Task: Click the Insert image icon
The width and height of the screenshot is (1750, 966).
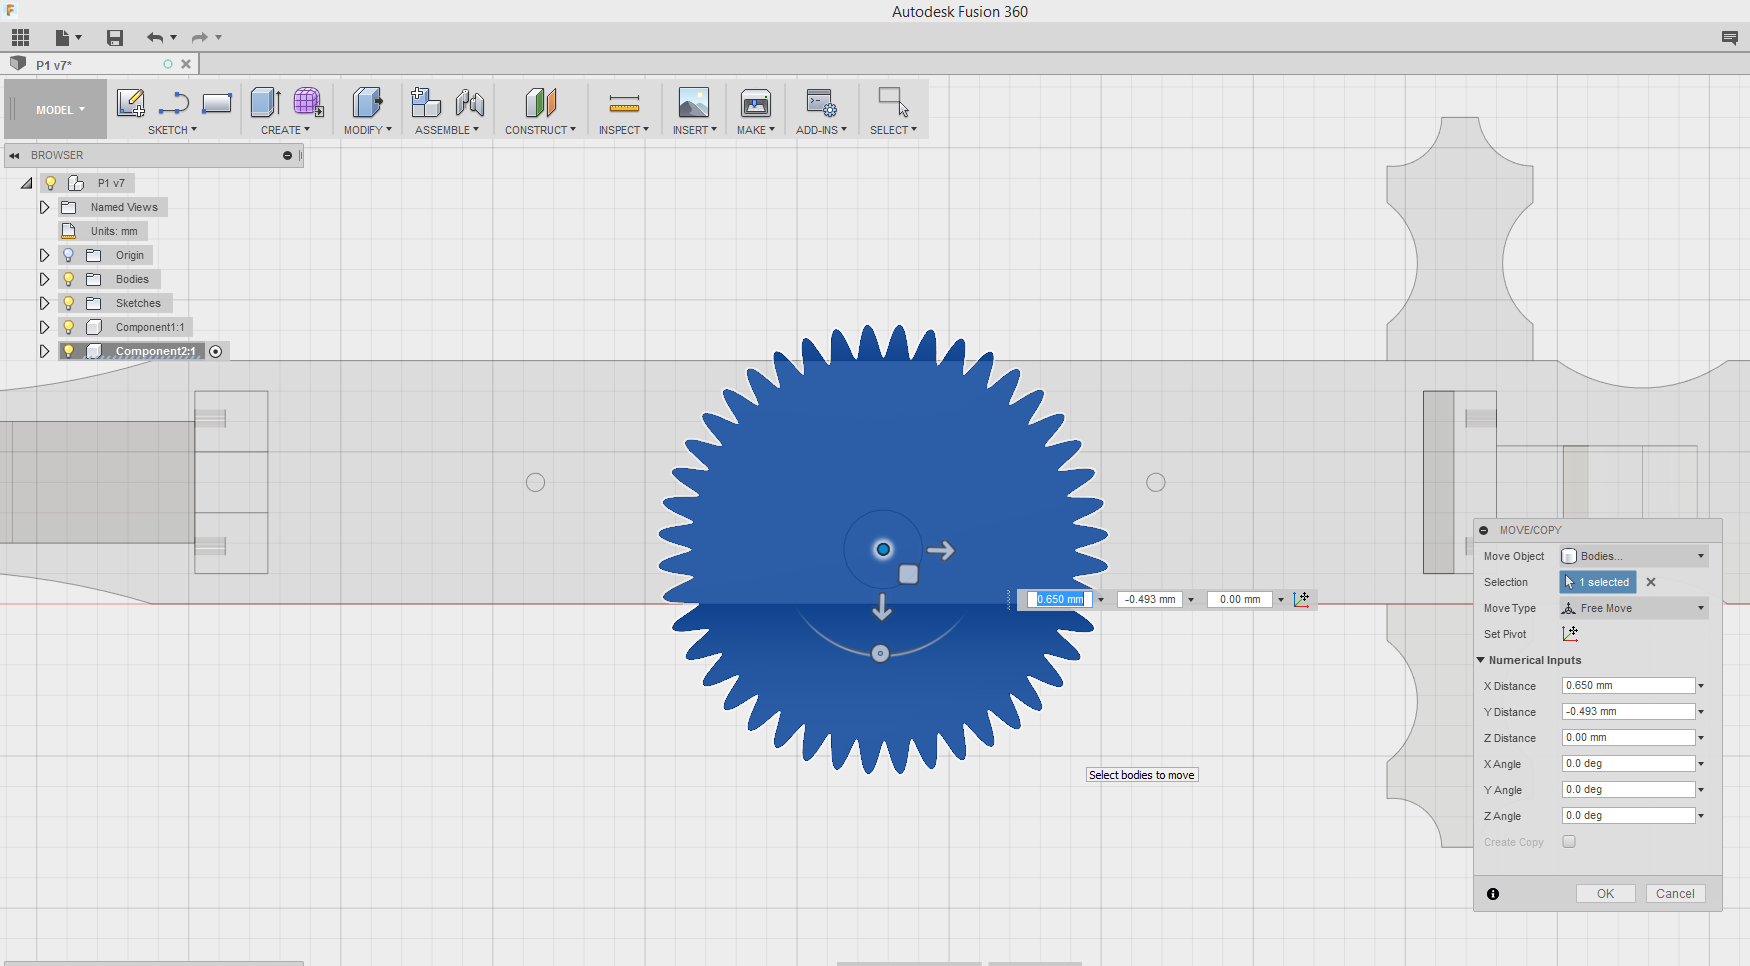Action: coord(693,102)
